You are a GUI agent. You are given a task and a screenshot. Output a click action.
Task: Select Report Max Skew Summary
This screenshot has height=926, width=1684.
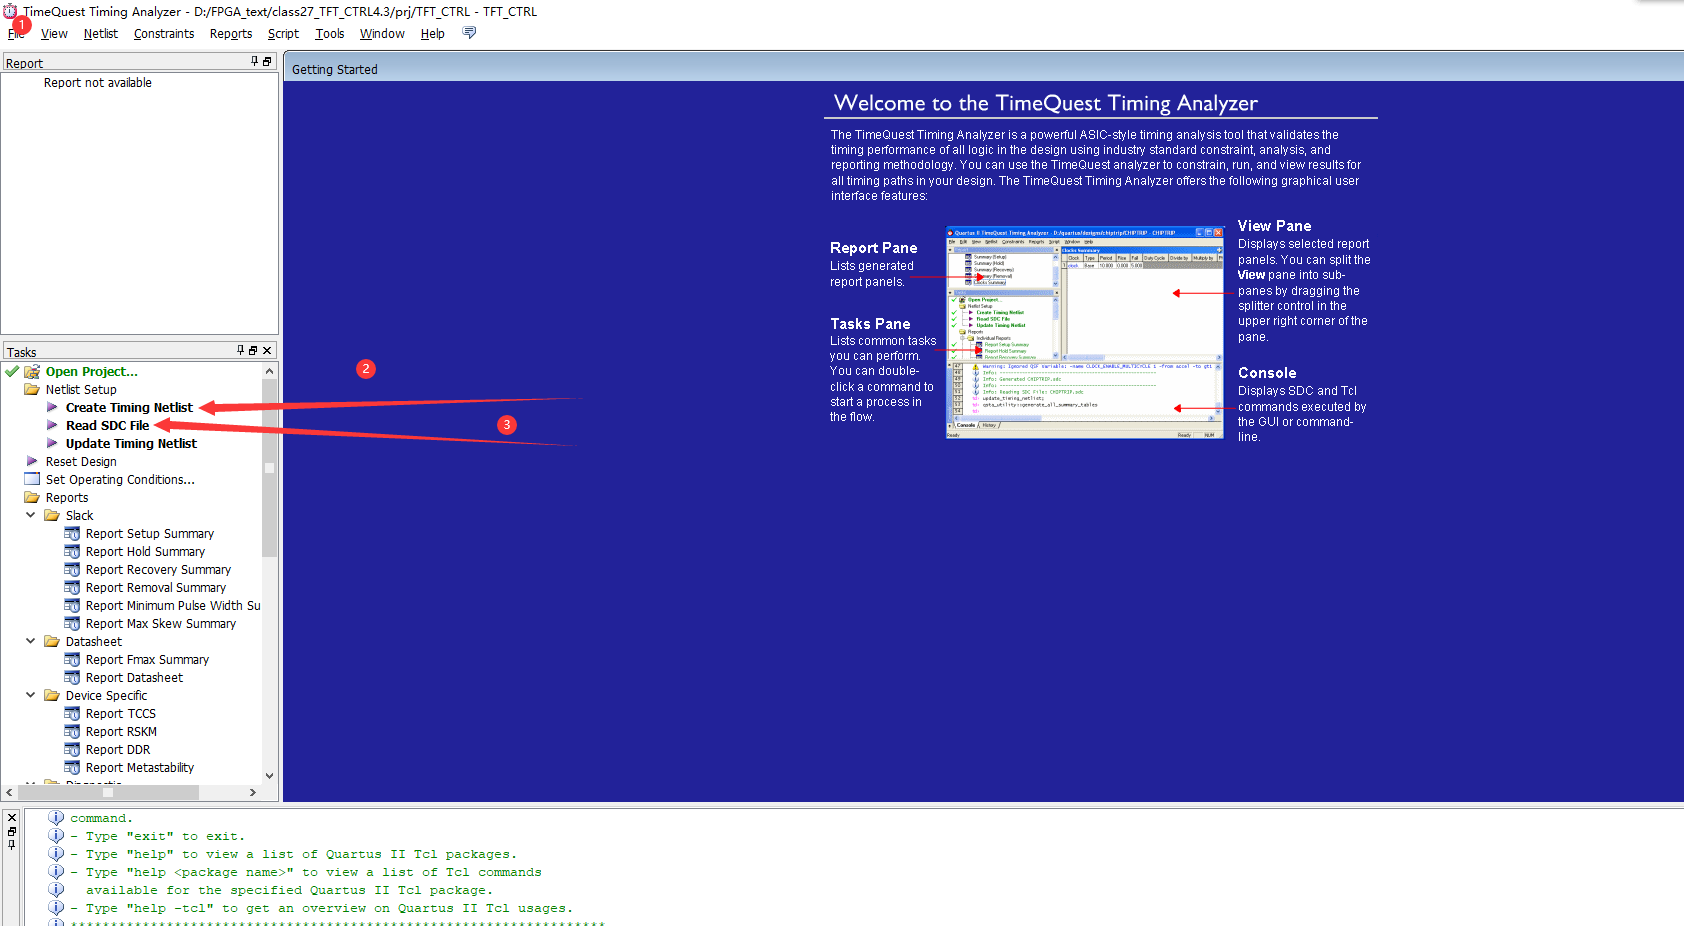[161, 624]
